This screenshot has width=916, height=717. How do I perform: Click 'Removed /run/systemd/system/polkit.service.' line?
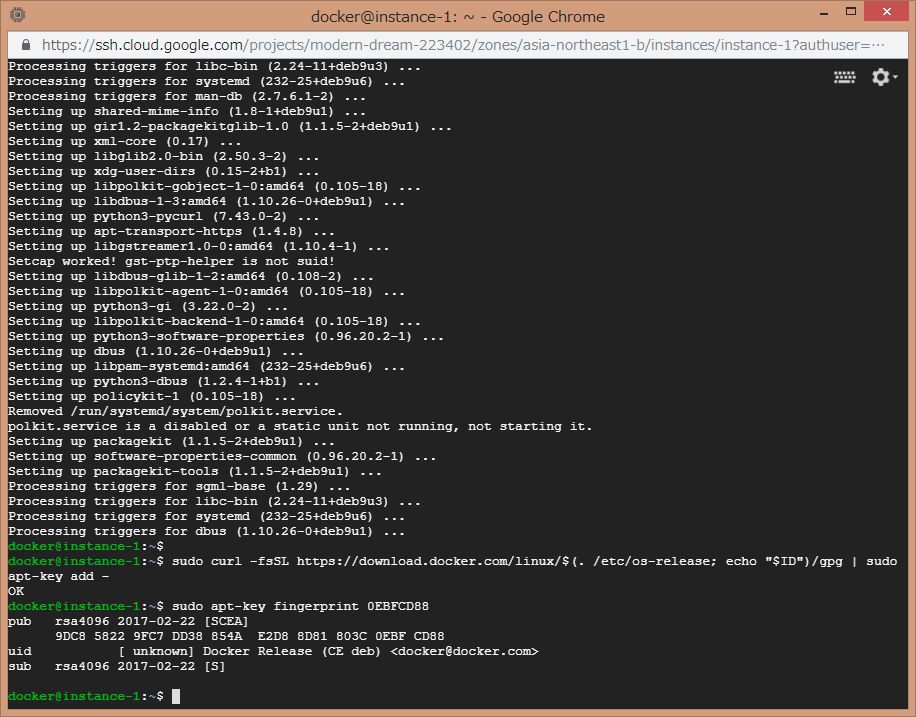tap(175, 411)
